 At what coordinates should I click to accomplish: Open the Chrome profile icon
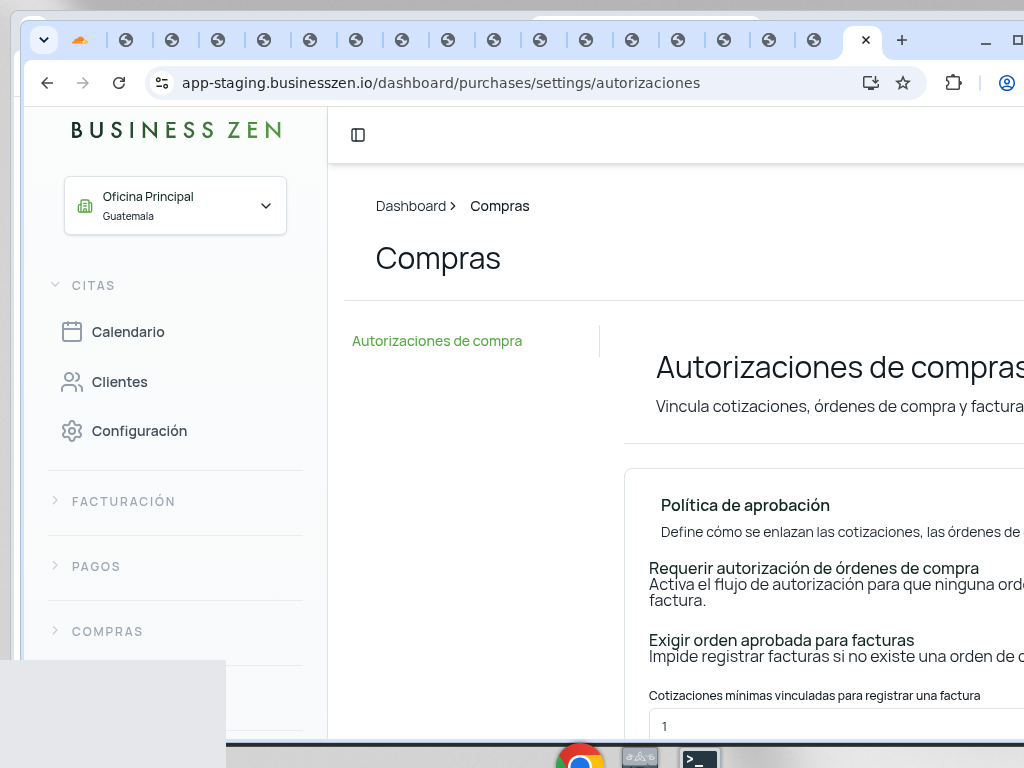1006,83
